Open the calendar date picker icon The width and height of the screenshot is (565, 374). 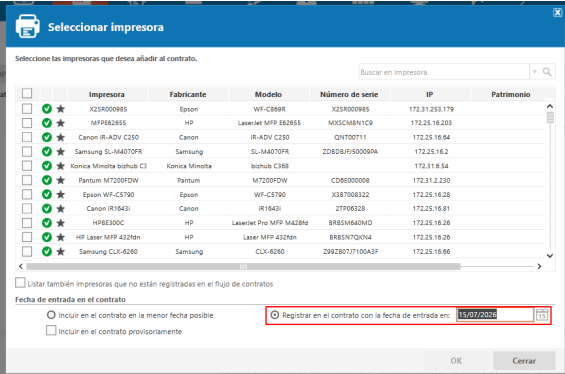point(542,315)
